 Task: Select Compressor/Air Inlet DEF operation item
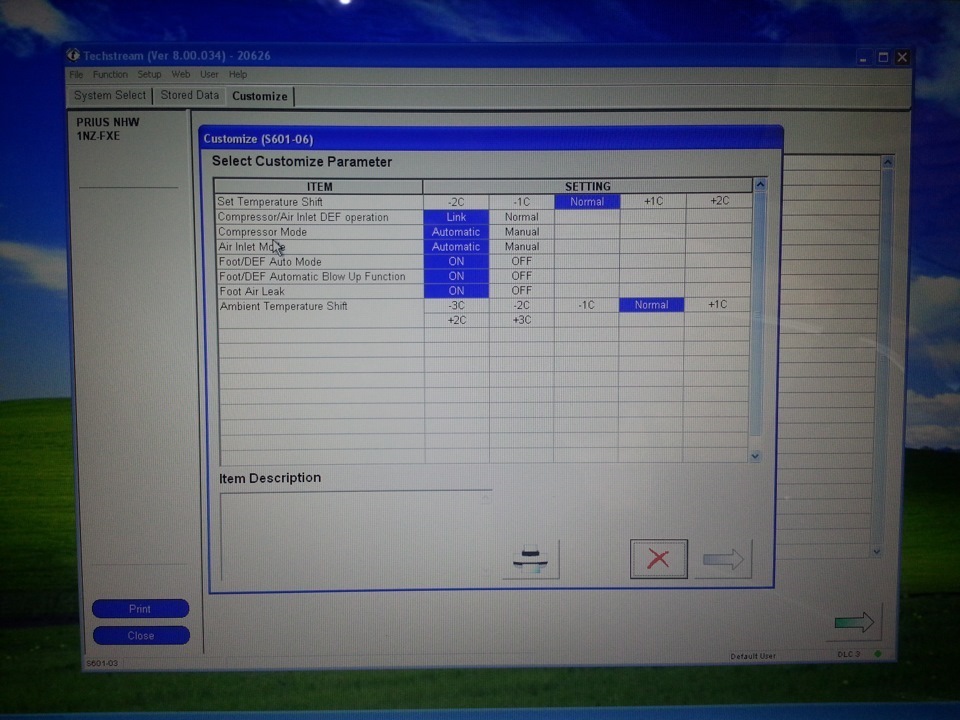point(319,217)
